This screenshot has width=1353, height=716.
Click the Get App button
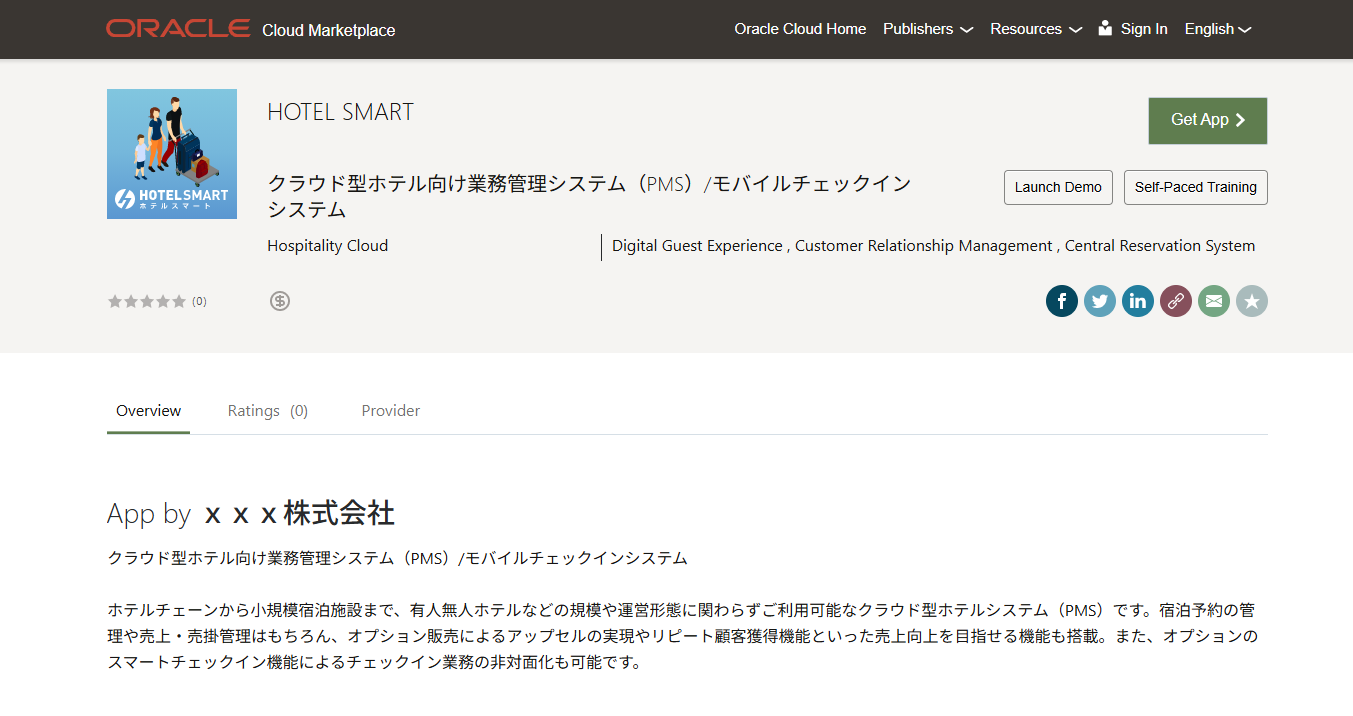[1207, 120]
